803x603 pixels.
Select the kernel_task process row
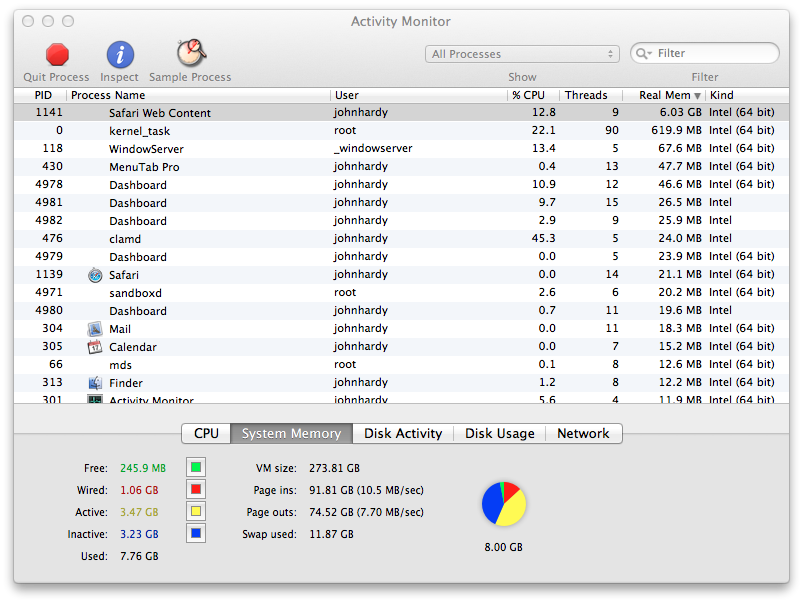(402, 131)
